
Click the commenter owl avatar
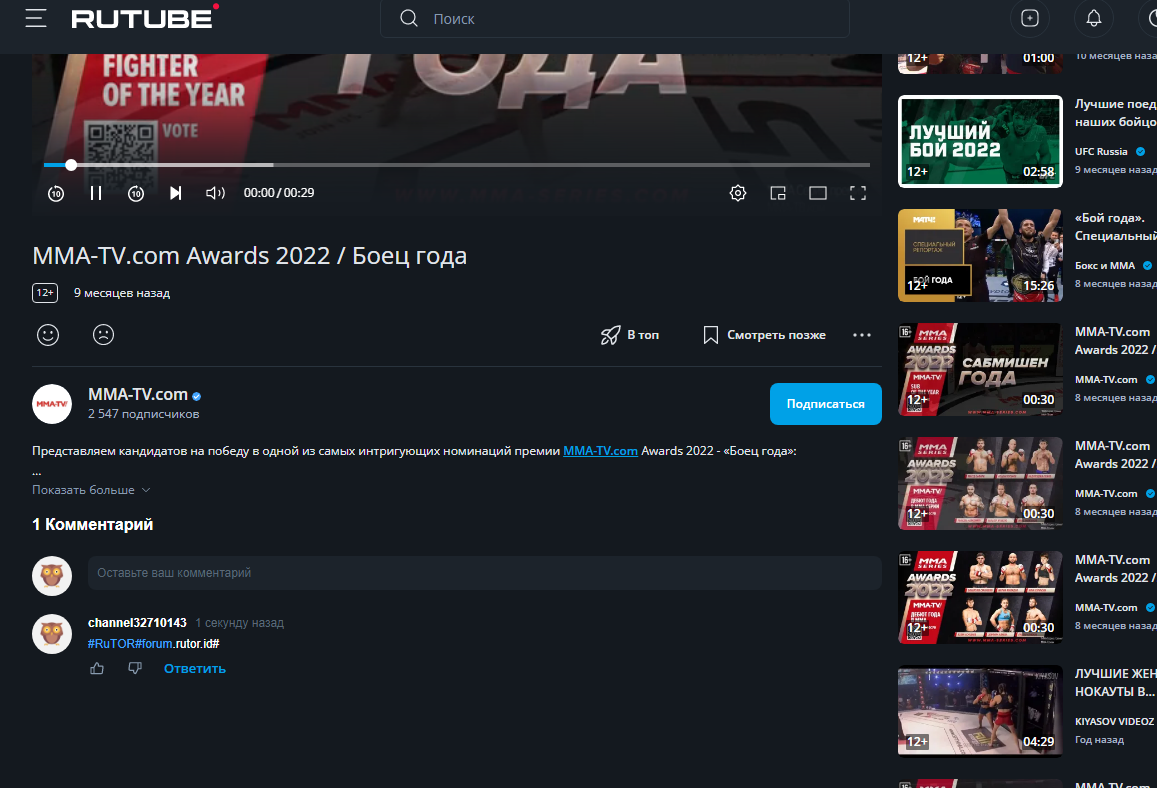pyautogui.click(x=52, y=634)
